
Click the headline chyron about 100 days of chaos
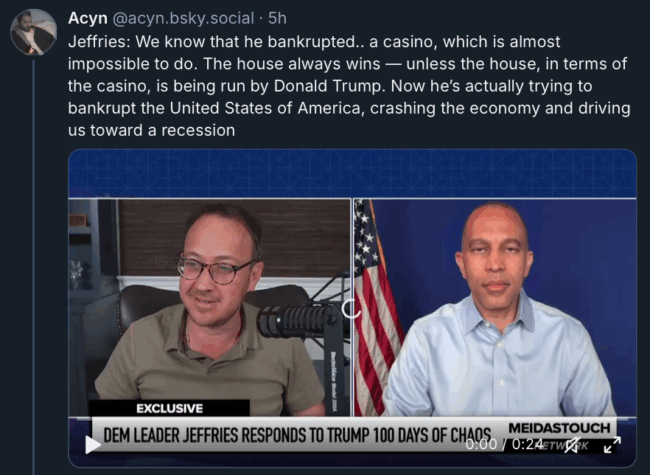[297, 435]
